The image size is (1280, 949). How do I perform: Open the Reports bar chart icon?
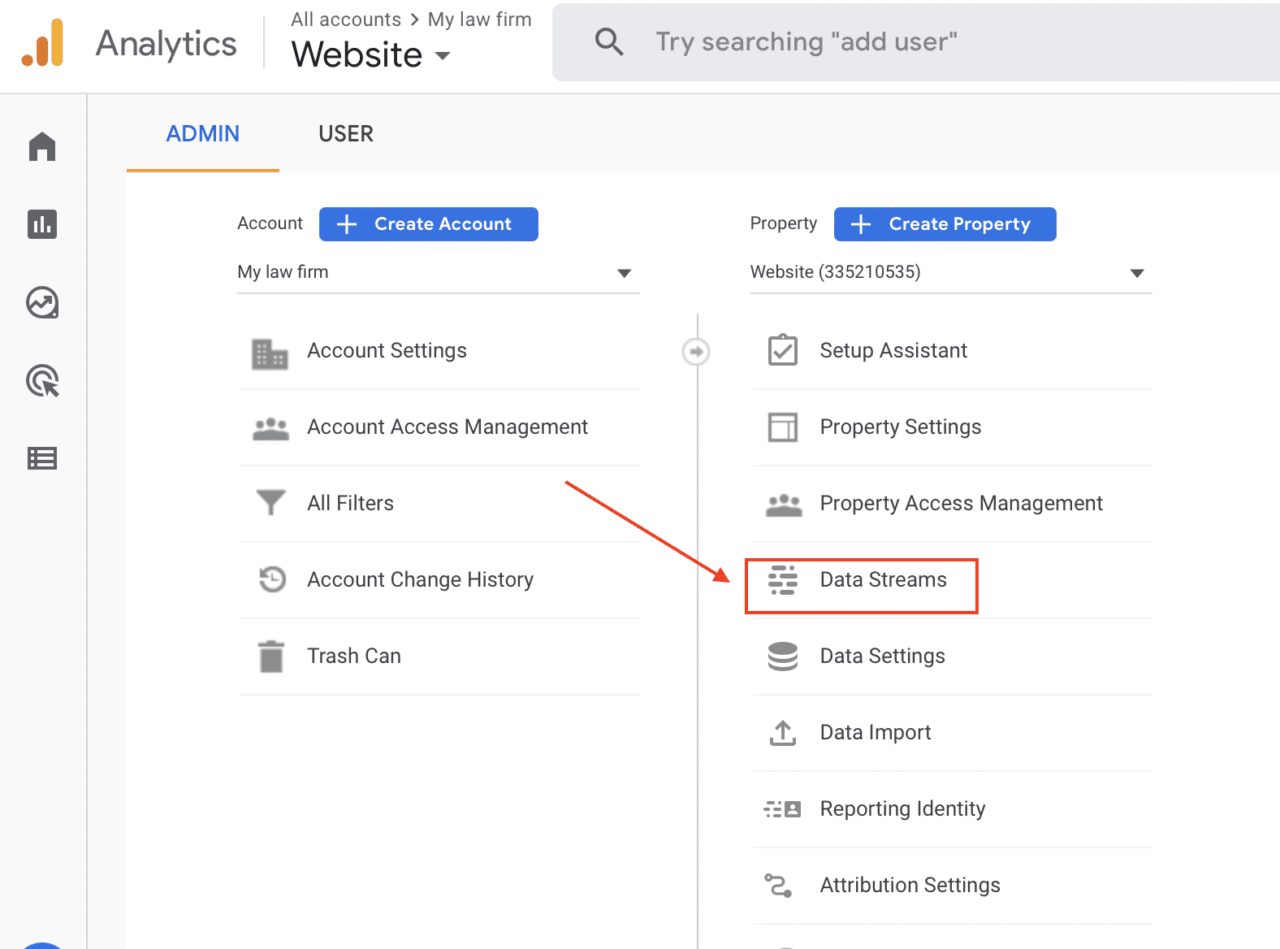click(43, 224)
